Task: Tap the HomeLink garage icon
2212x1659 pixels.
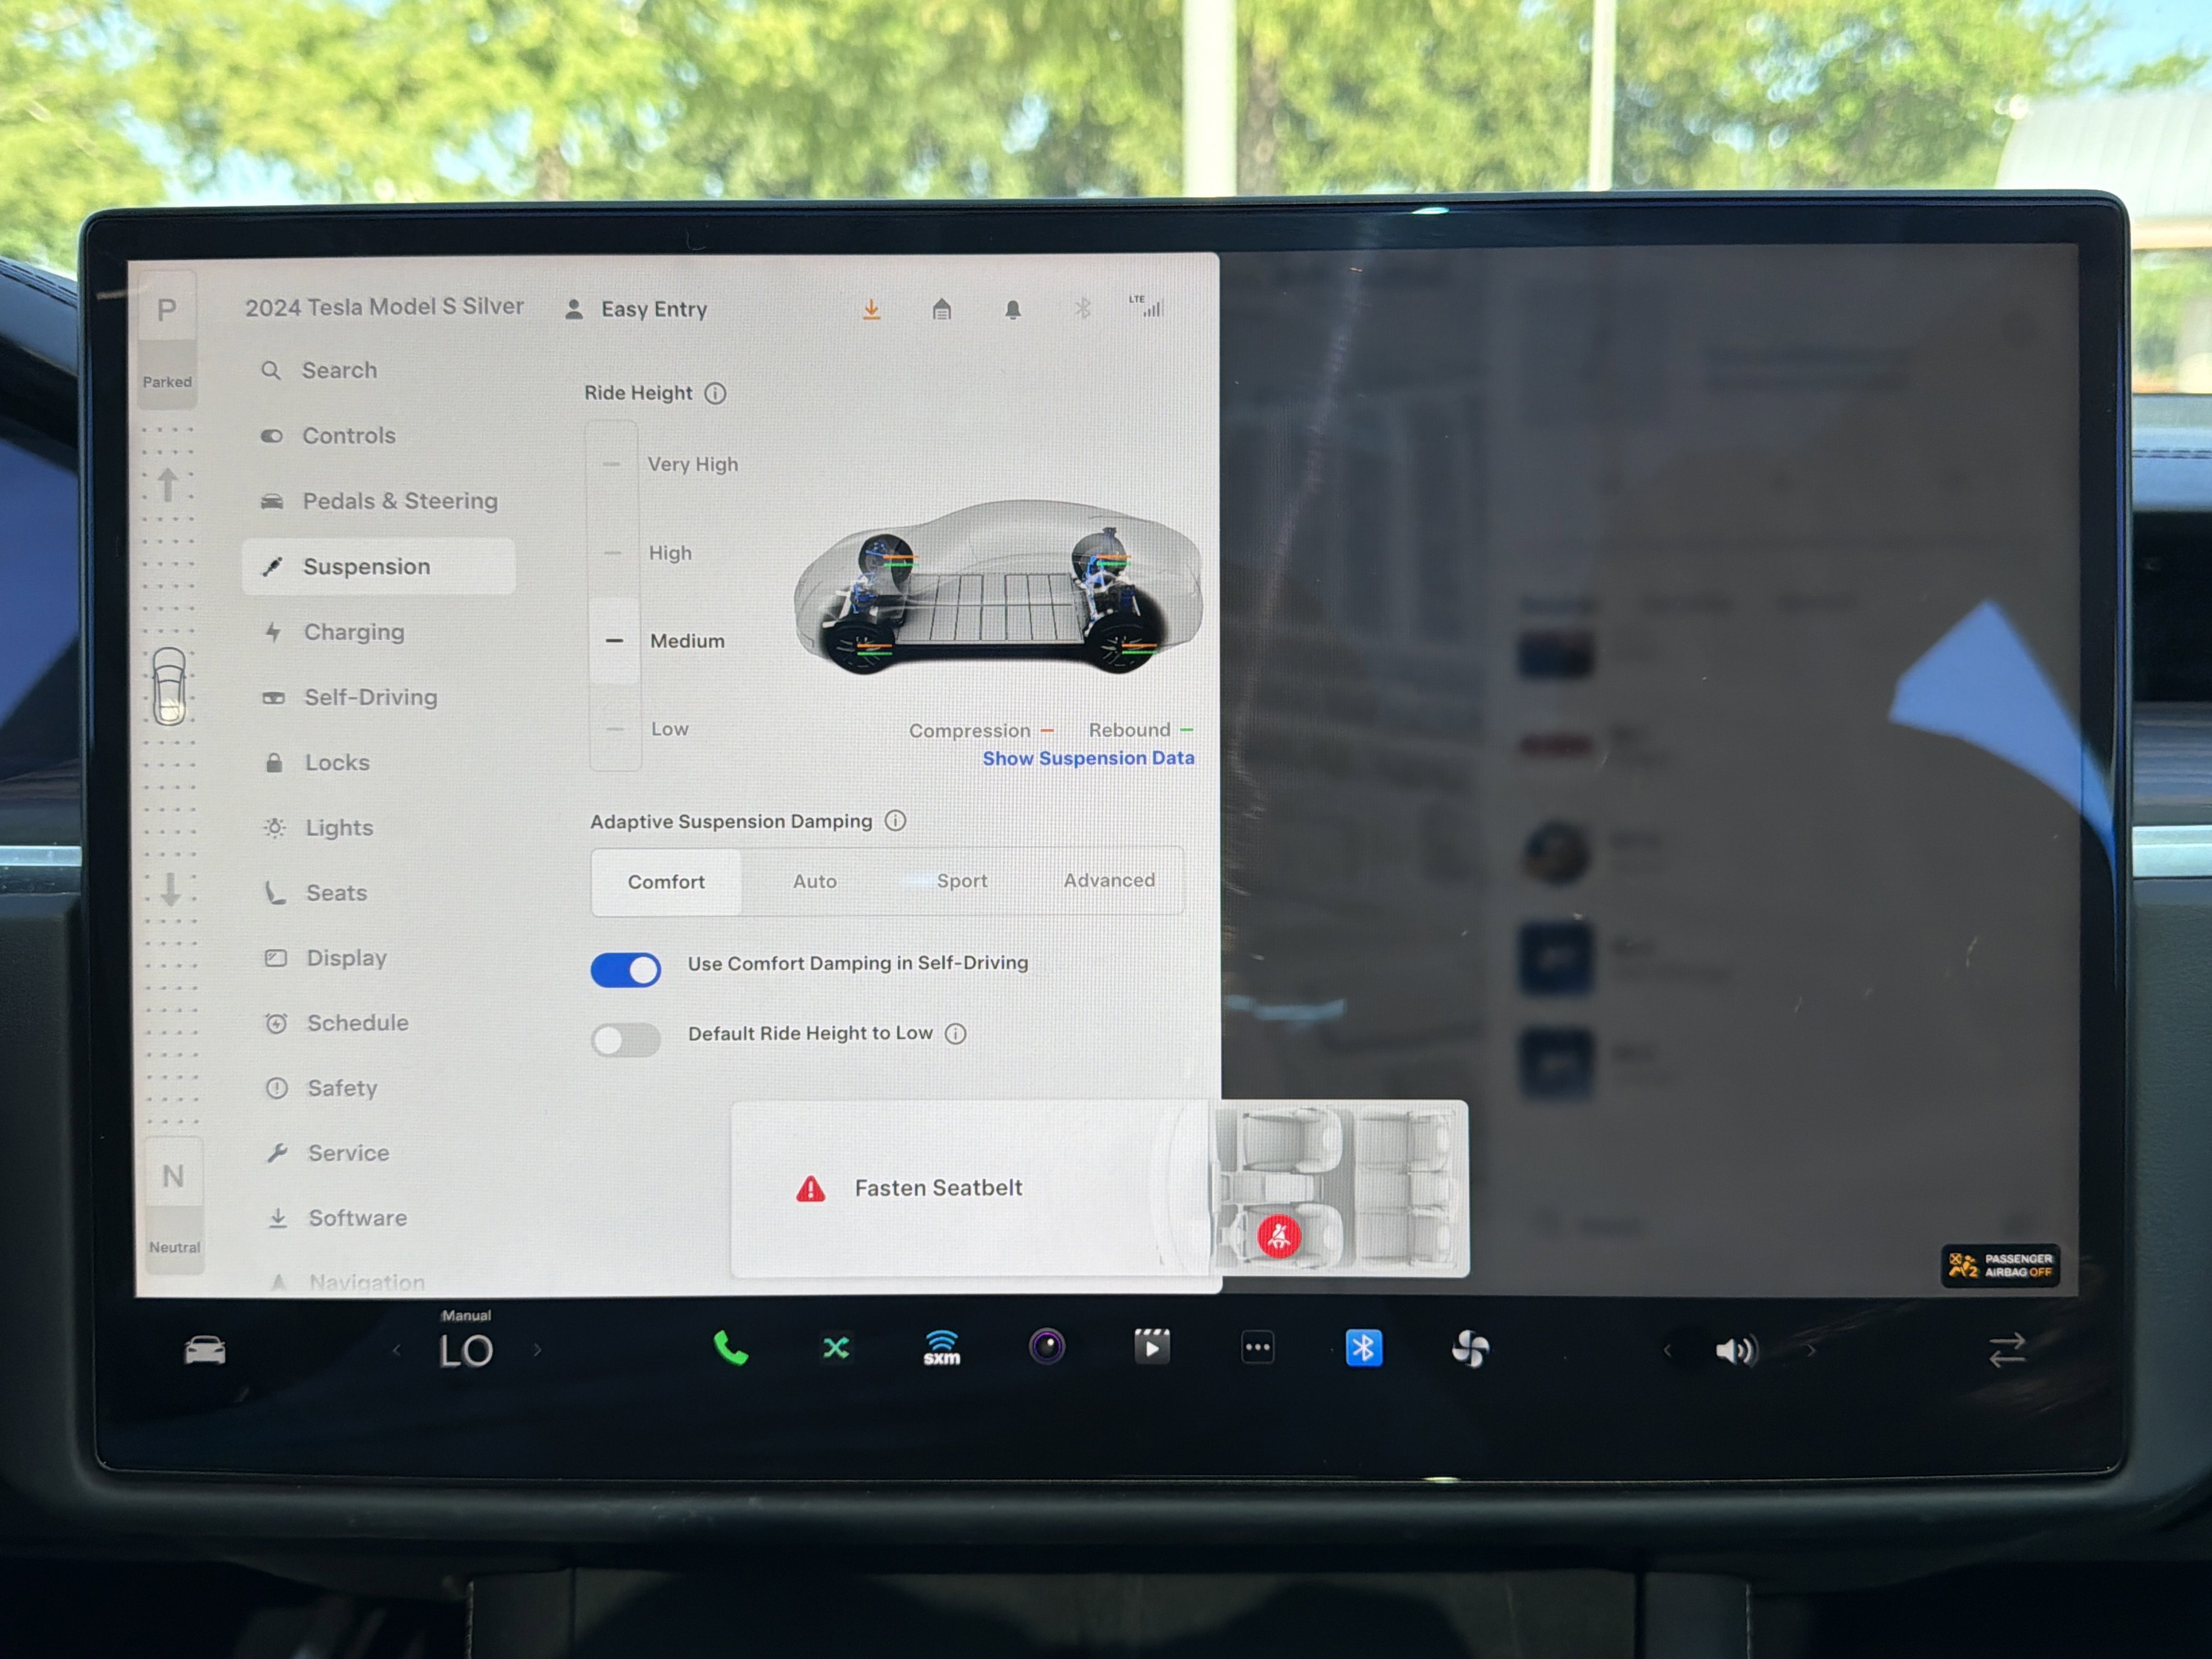Action: (942, 309)
